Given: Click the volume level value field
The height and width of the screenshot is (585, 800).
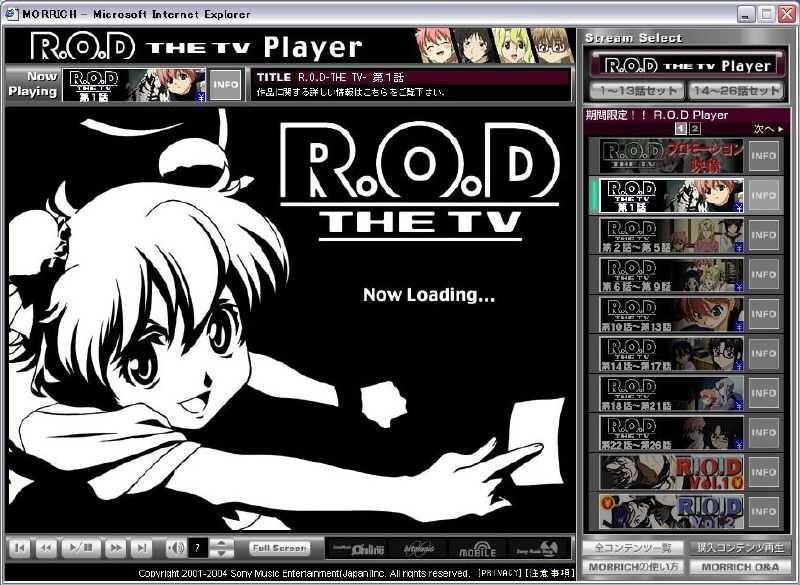Looking at the screenshot, I should [198, 548].
